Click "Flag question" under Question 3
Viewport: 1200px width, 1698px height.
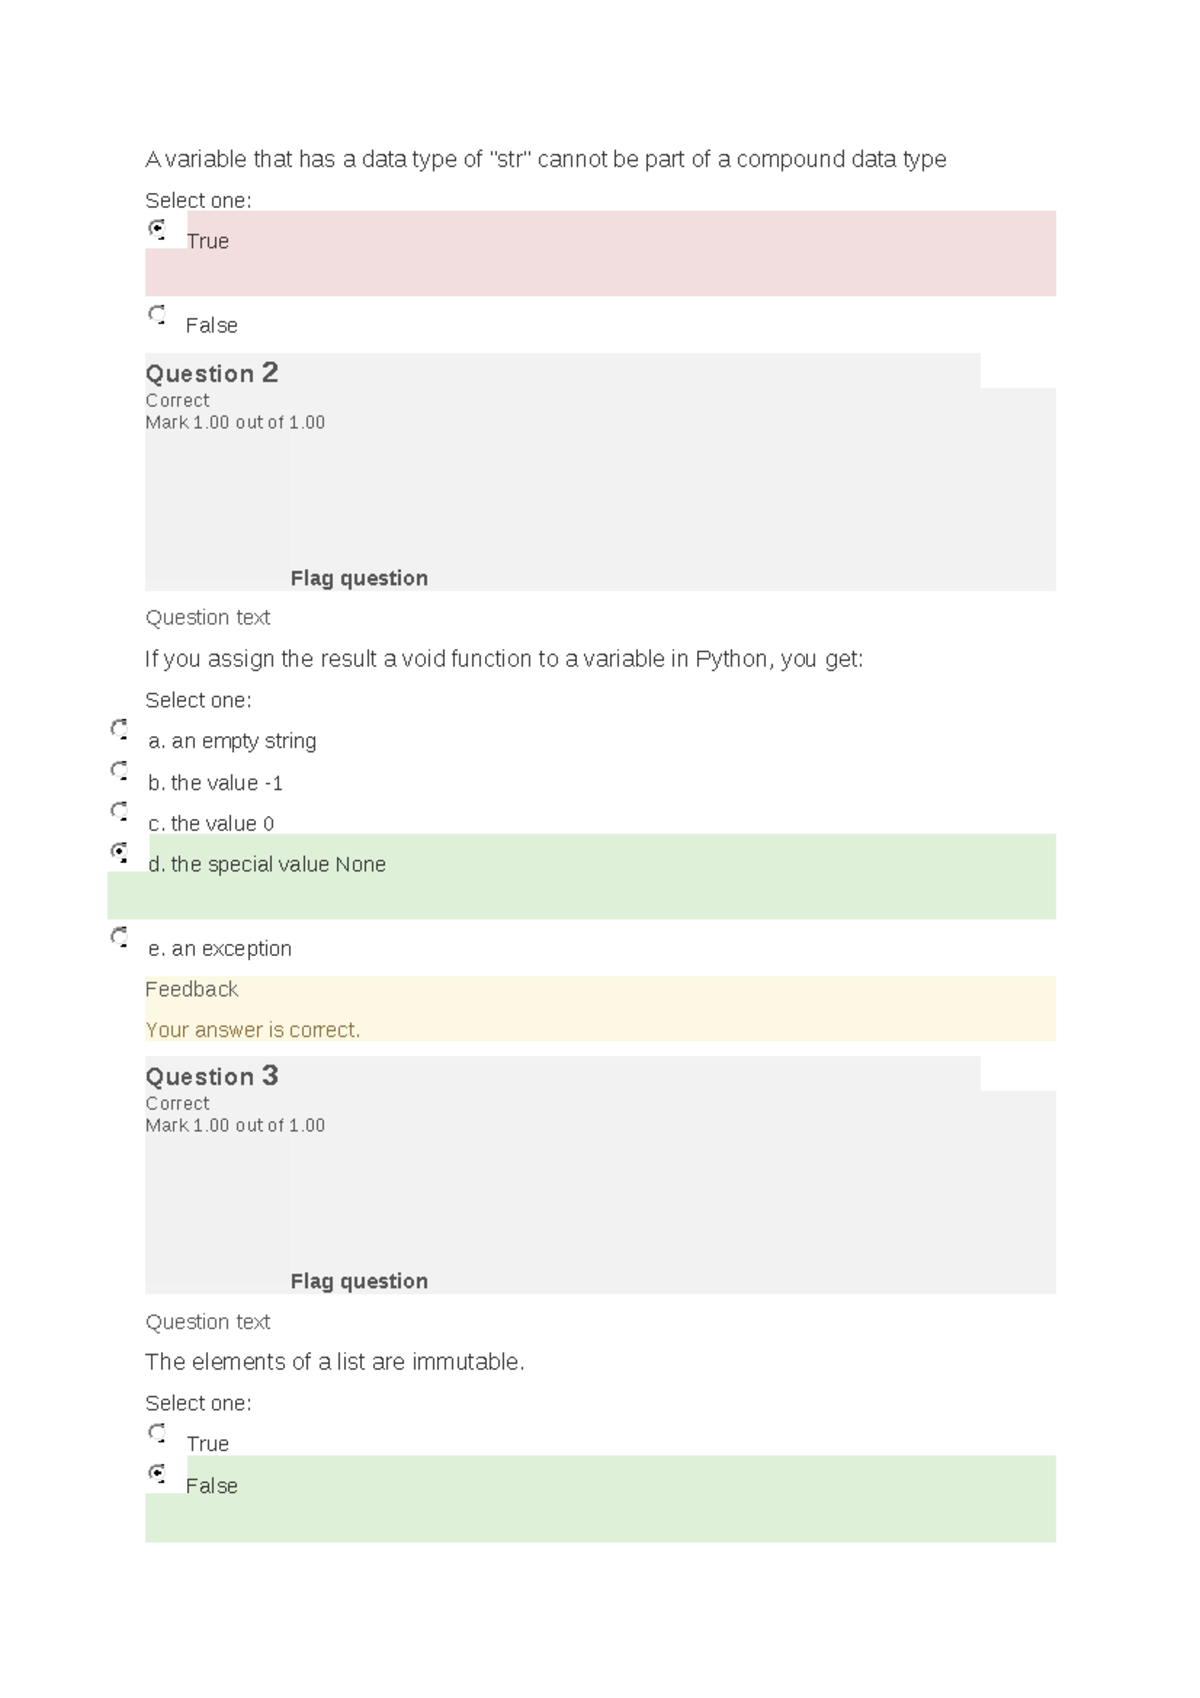pos(359,1281)
